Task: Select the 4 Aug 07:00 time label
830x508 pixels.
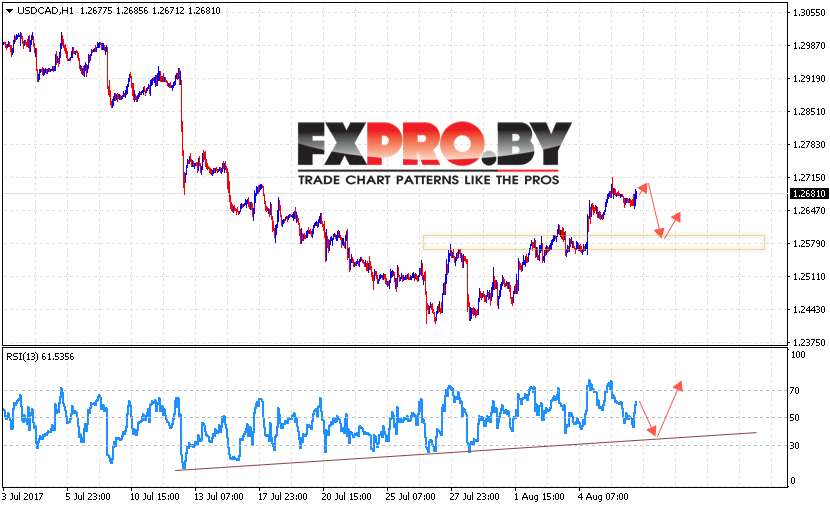Action: point(603,497)
